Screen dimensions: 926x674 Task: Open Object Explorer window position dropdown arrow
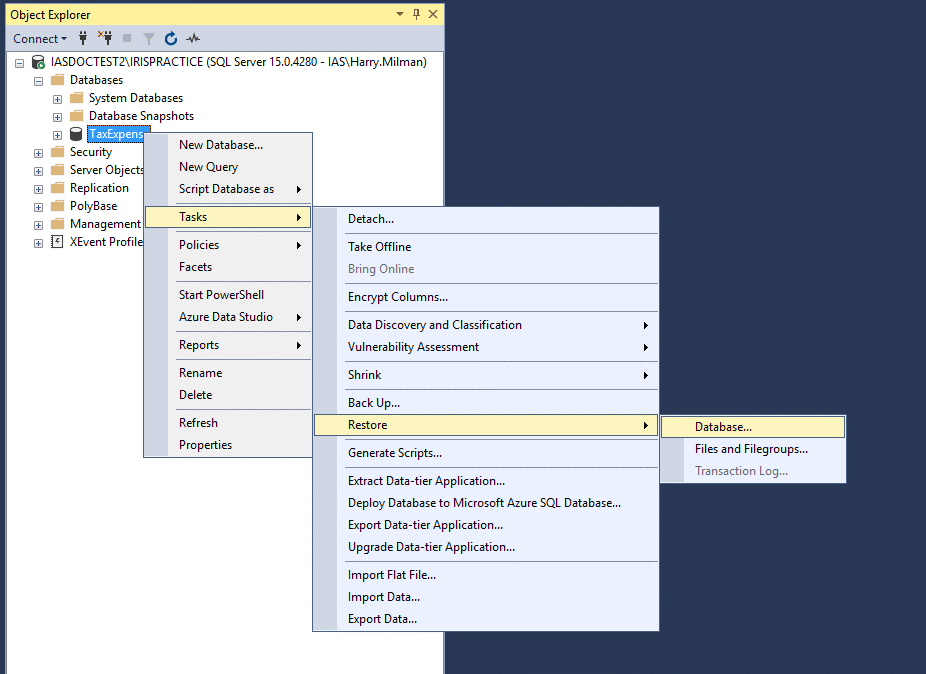[x=400, y=14]
